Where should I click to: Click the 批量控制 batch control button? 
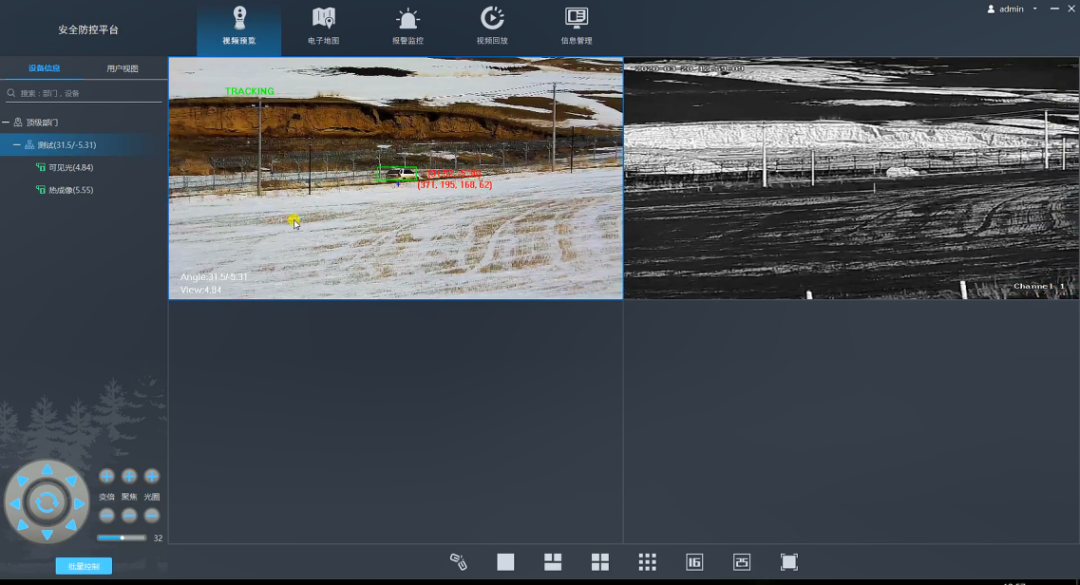point(83,567)
